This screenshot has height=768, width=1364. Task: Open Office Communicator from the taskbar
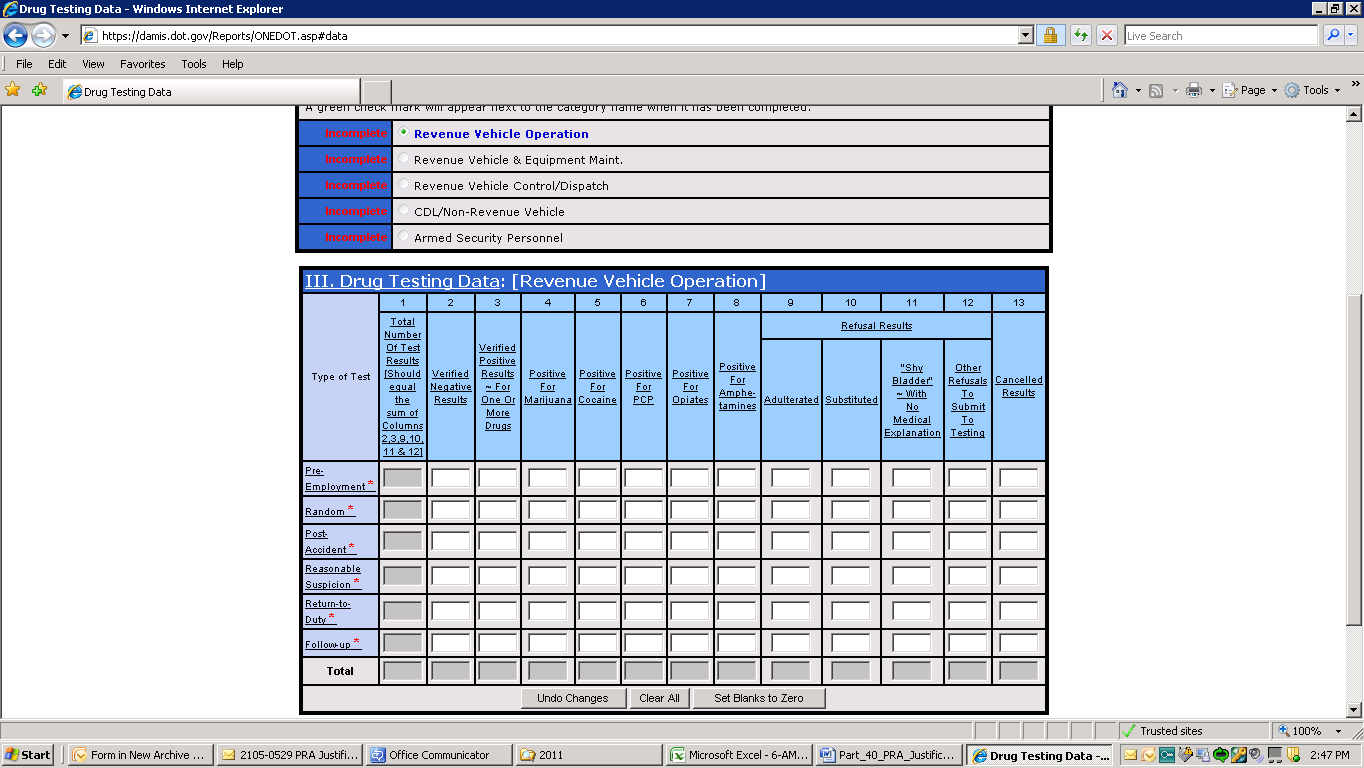(440, 755)
